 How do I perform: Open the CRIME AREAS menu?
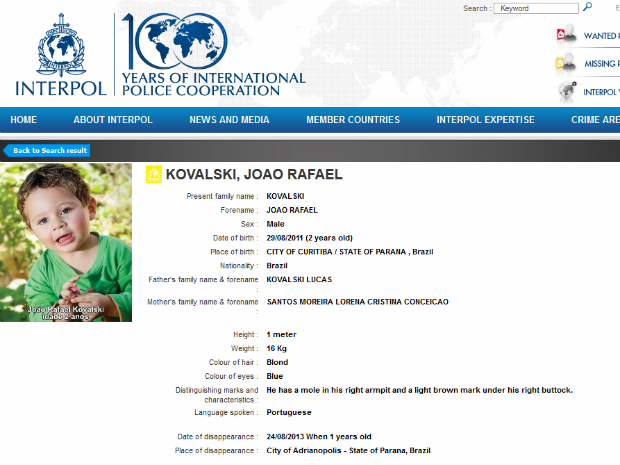594,120
